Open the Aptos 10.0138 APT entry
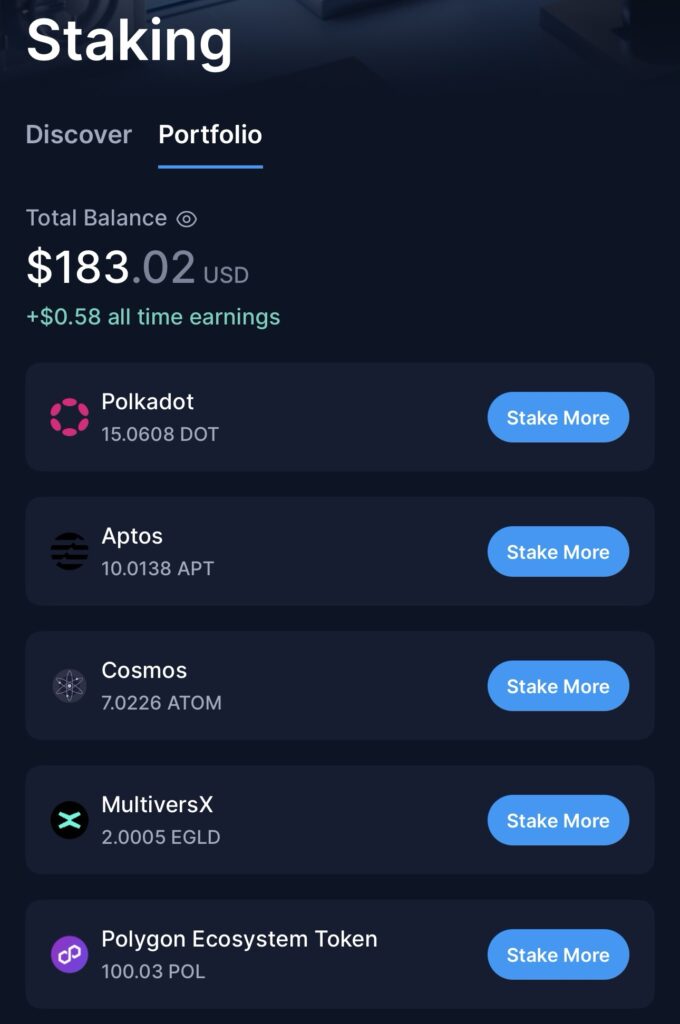Image resolution: width=680 pixels, height=1024 pixels. 340,551
